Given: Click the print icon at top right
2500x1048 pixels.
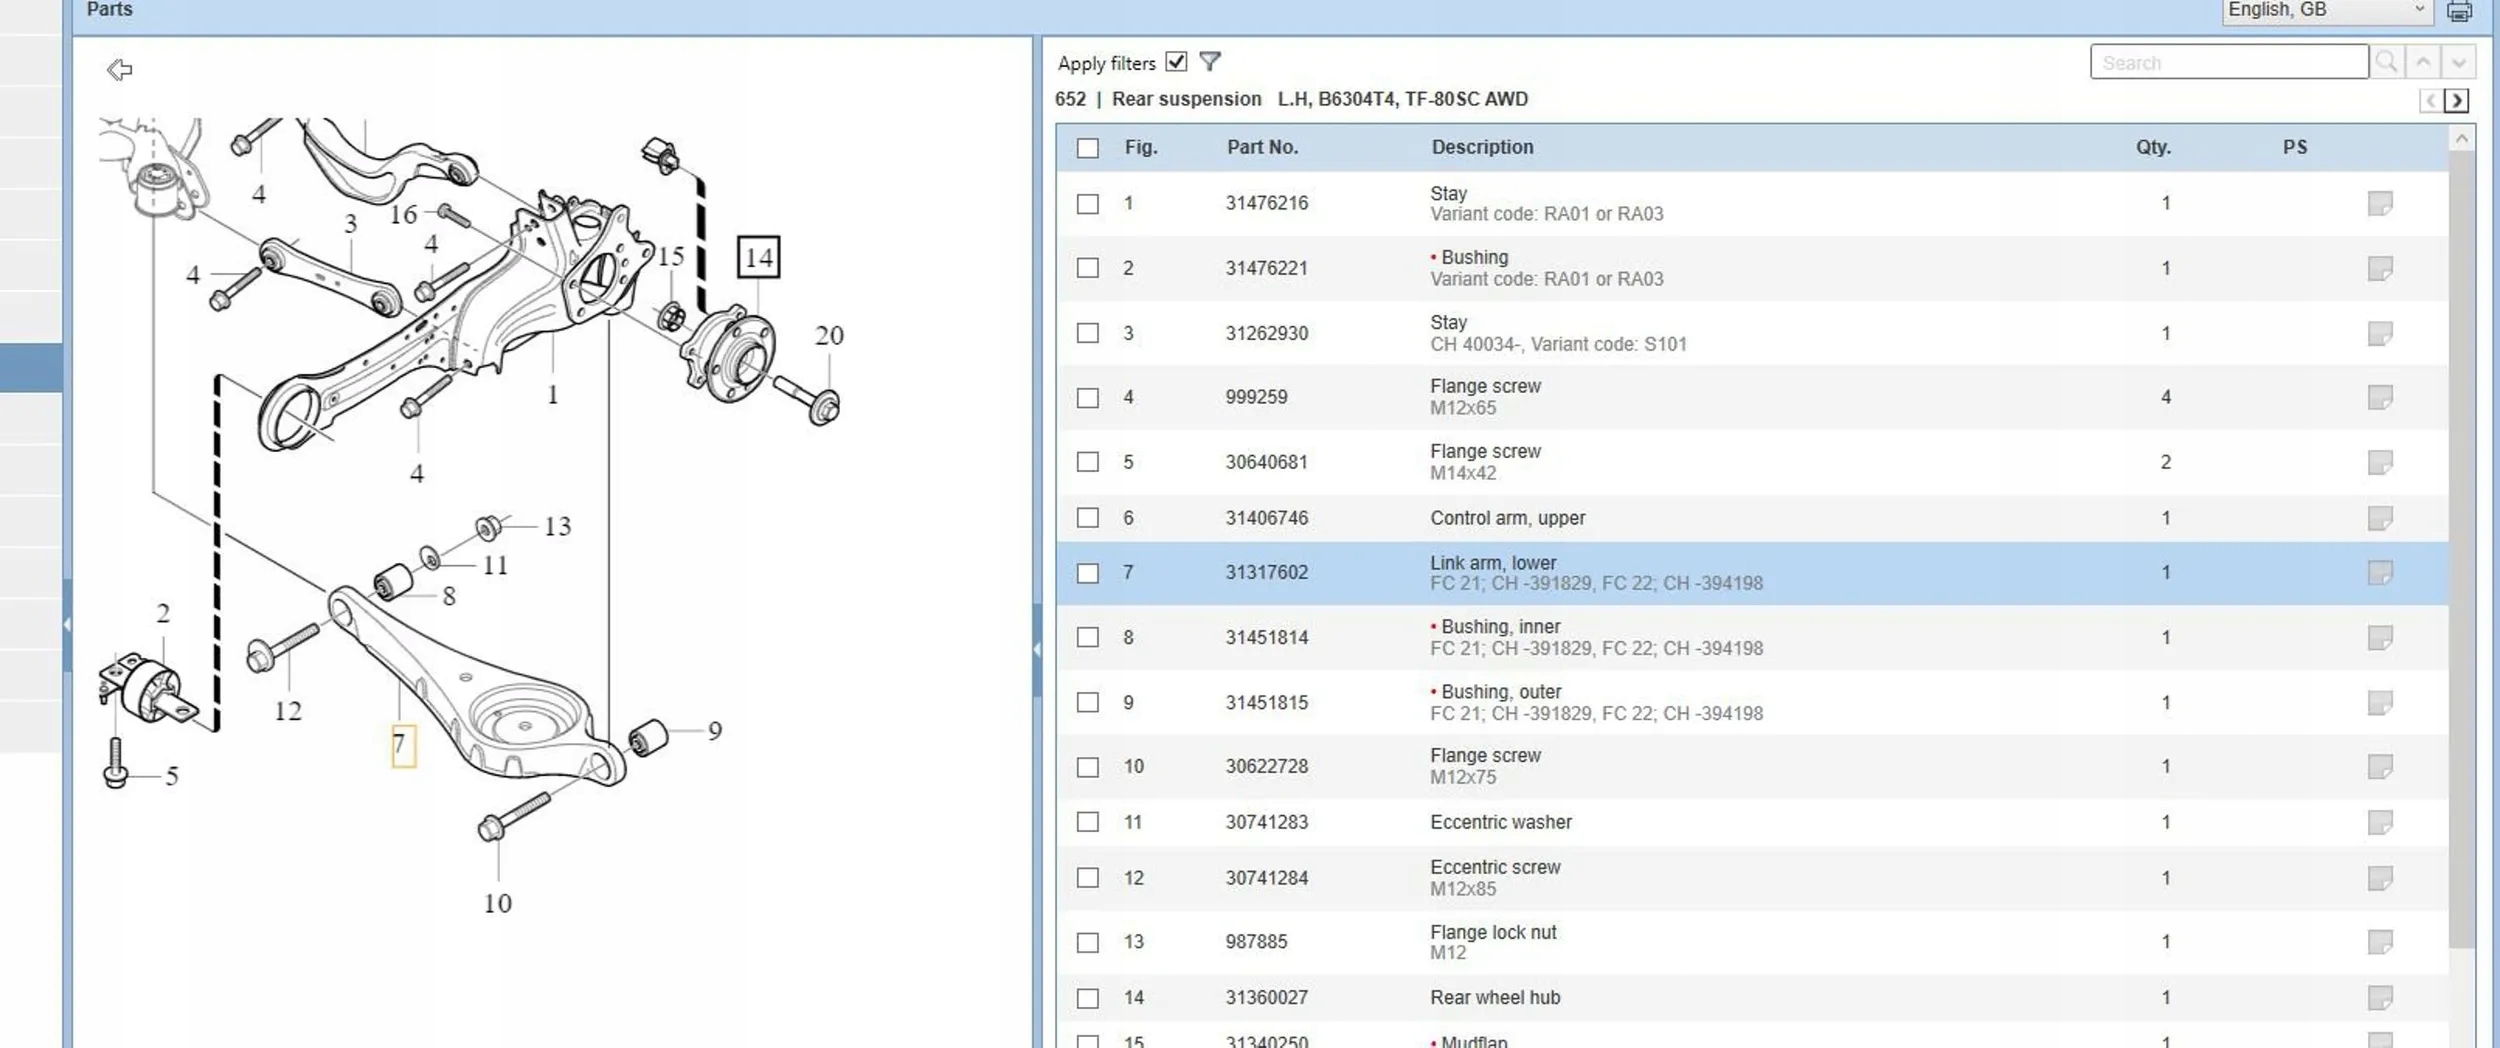Looking at the screenshot, I should click(x=2460, y=11).
